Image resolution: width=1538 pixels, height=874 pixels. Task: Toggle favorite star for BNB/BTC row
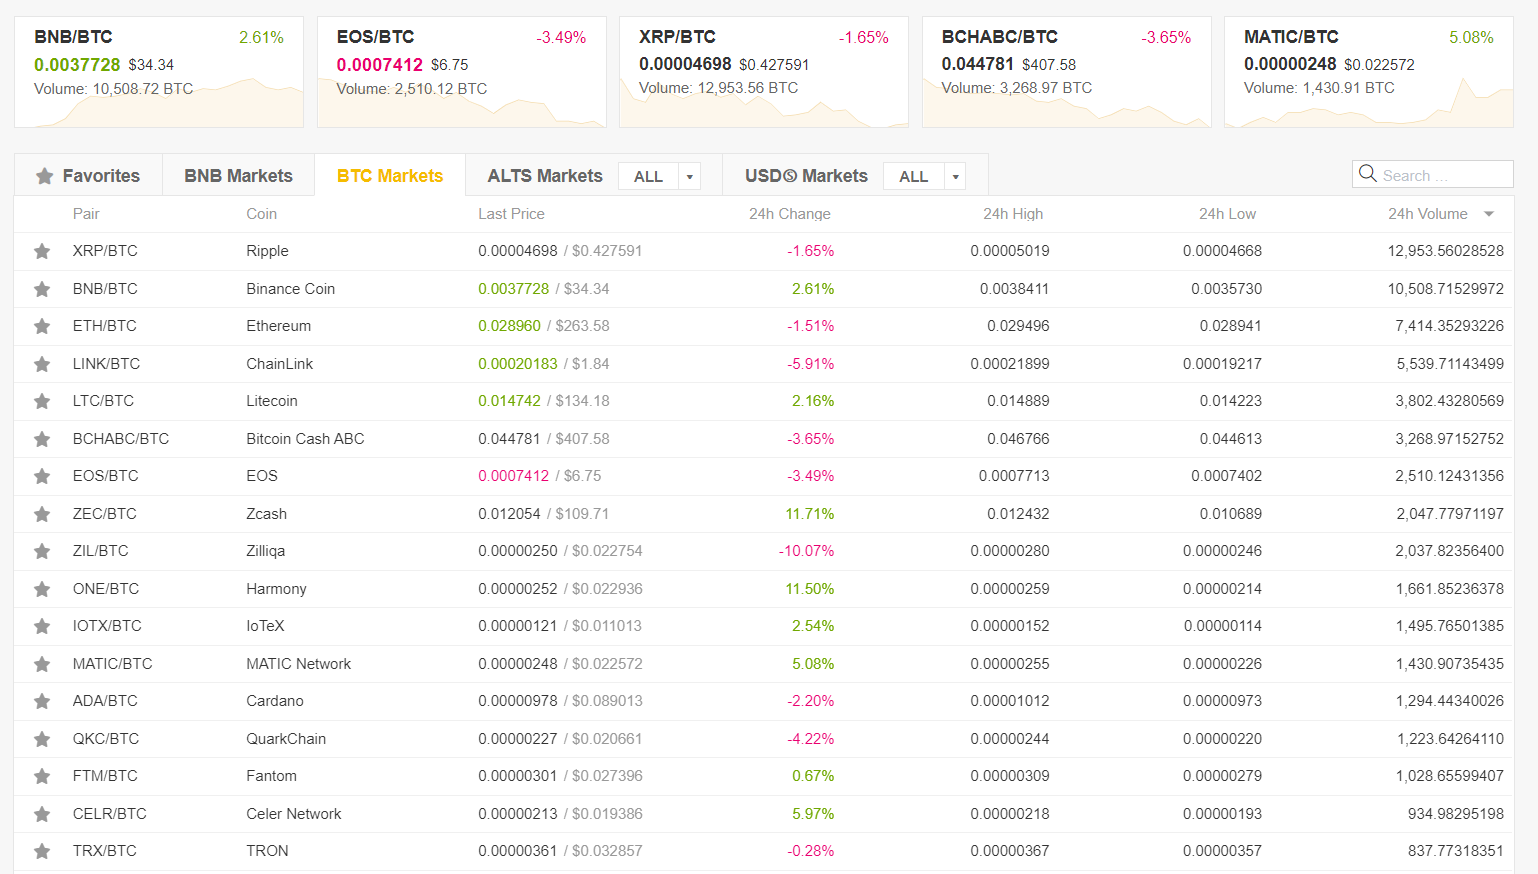[x=42, y=289]
